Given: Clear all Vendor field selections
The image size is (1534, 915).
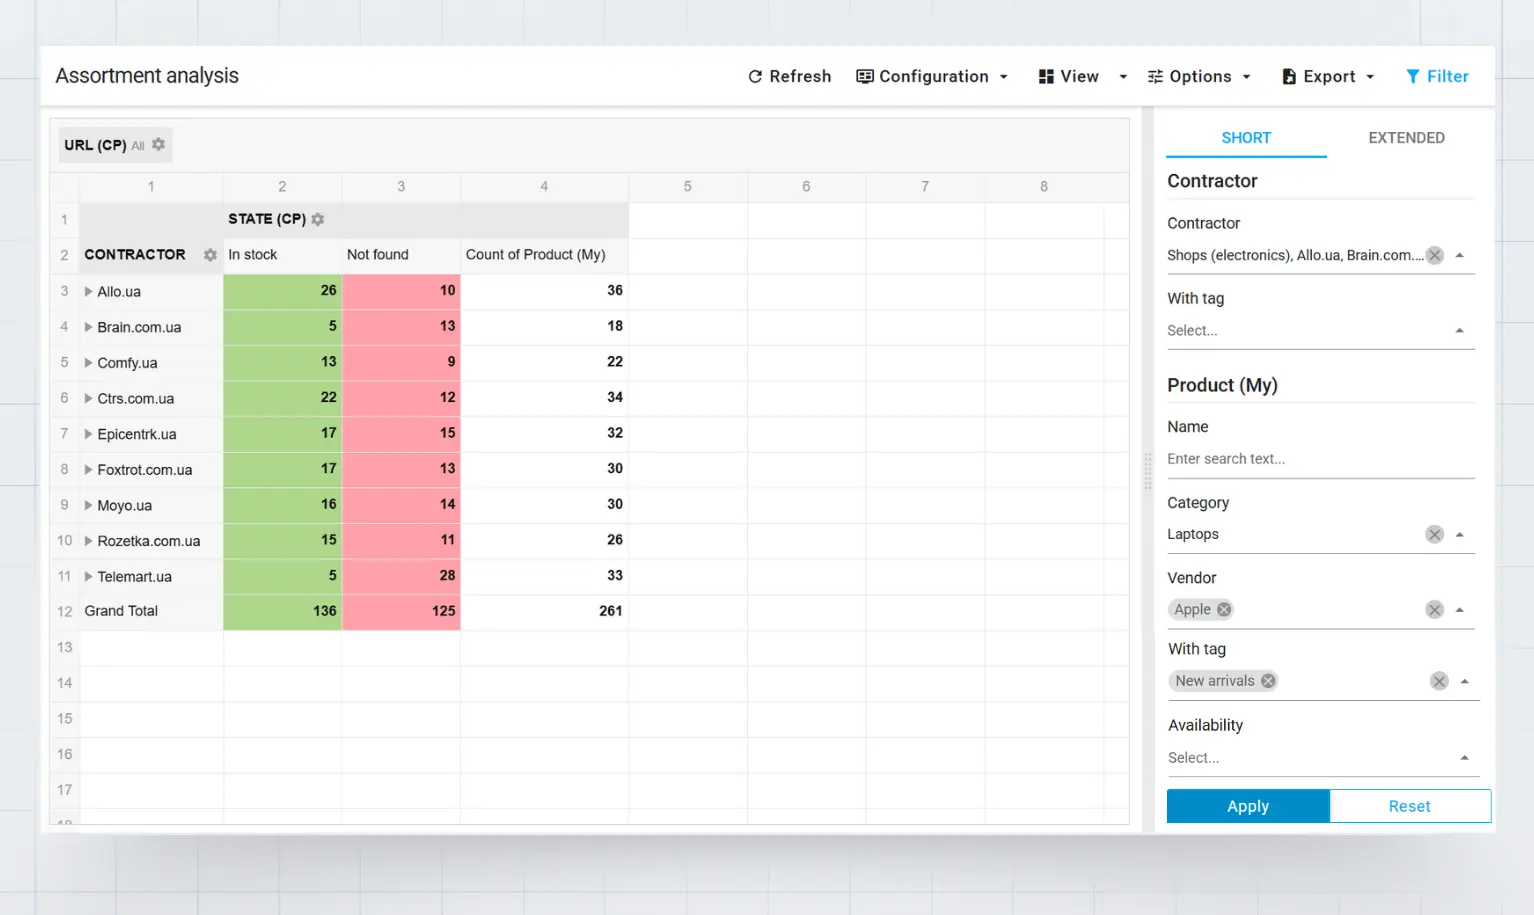Looking at the screenshot, I should click(1434, 610).
